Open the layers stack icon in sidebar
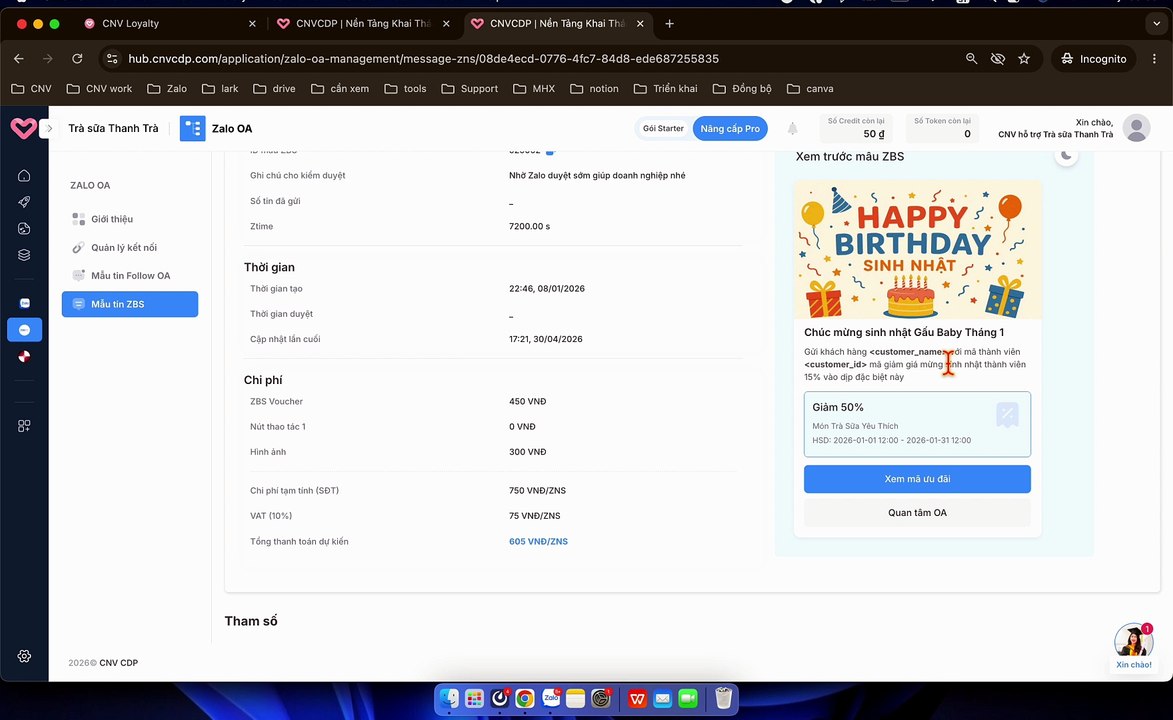This screenshot has width=1173, height=720. (24, 255)
